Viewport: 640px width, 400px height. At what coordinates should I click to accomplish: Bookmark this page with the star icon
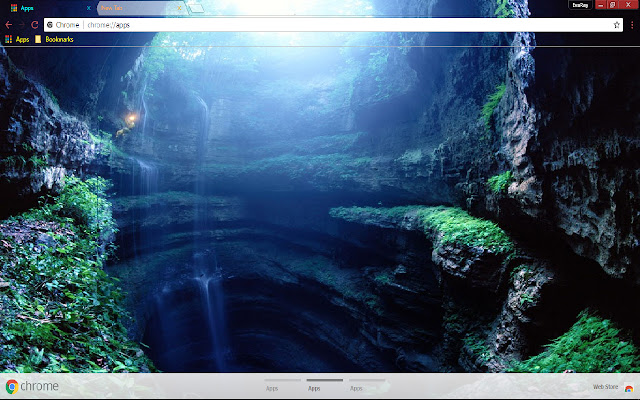(616, 25)
